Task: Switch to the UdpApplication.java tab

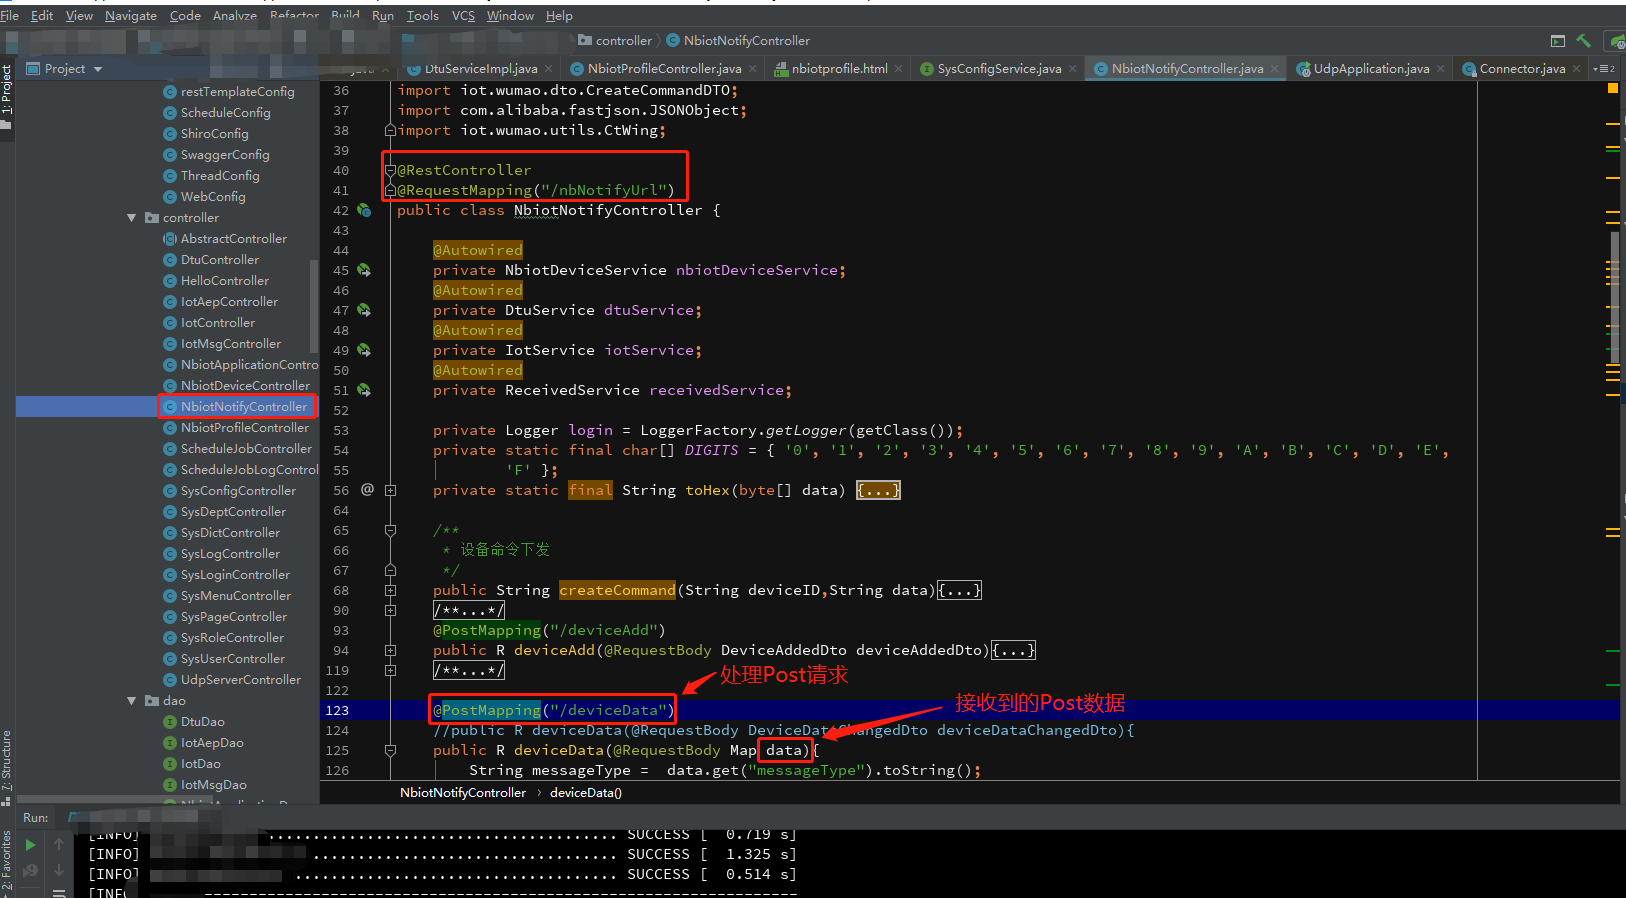Action: (x=1371, y=69)
